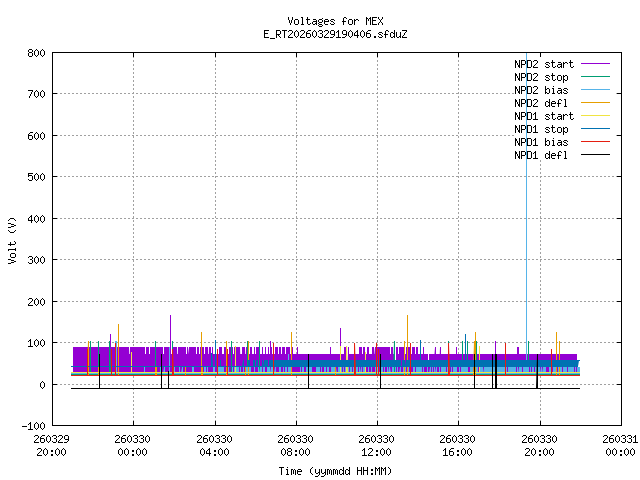
Task: Click the 260330 08:00 time tick
Action: [296, 444]
